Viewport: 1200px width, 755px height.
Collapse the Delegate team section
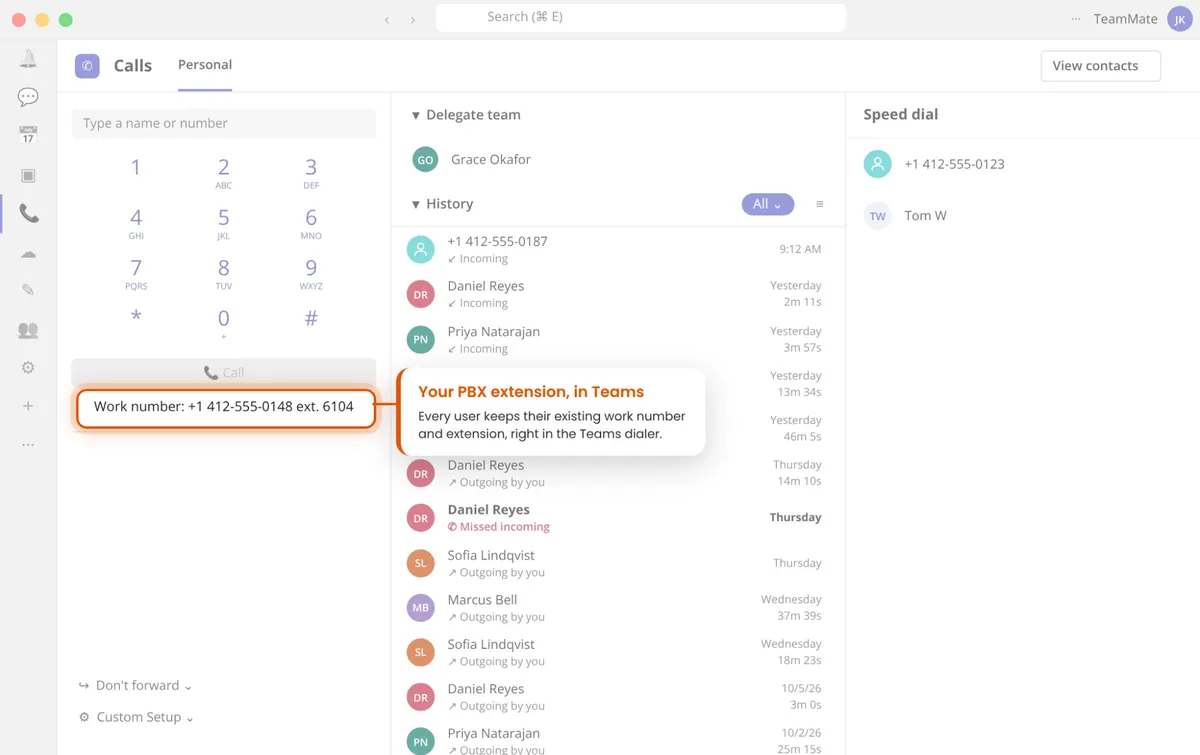coord(416,116)
